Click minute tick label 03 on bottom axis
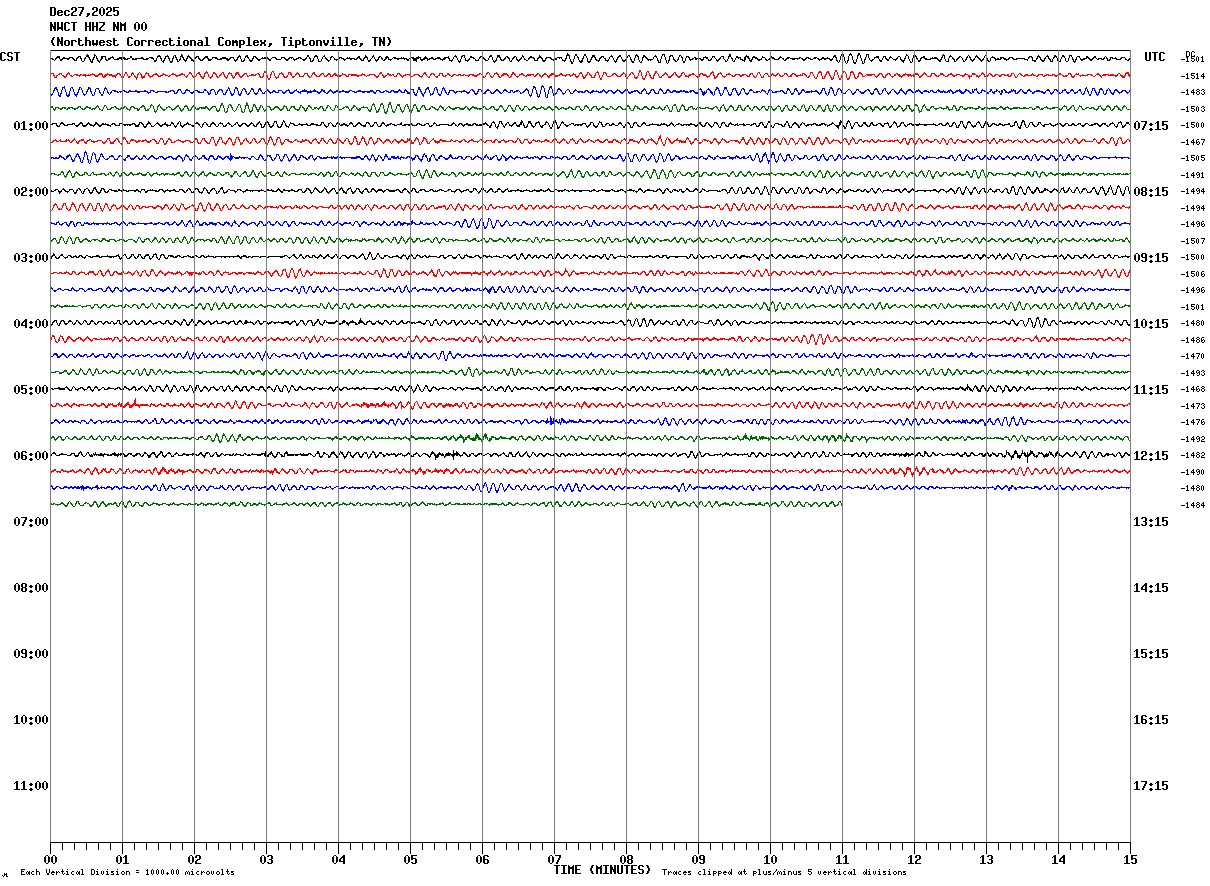 click(266, 860)
